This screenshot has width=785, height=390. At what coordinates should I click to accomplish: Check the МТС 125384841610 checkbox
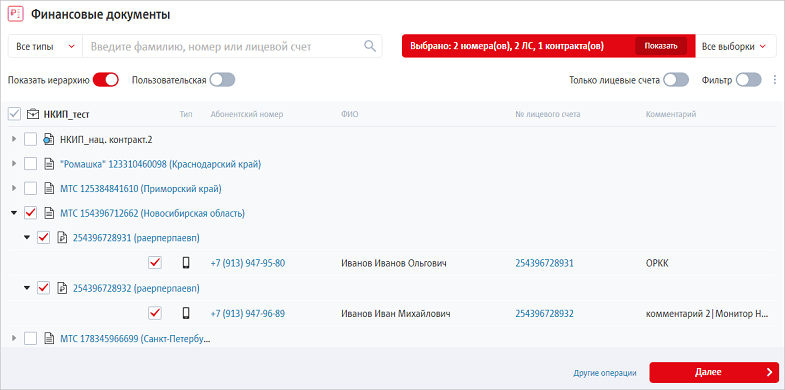tap(31, 189)
